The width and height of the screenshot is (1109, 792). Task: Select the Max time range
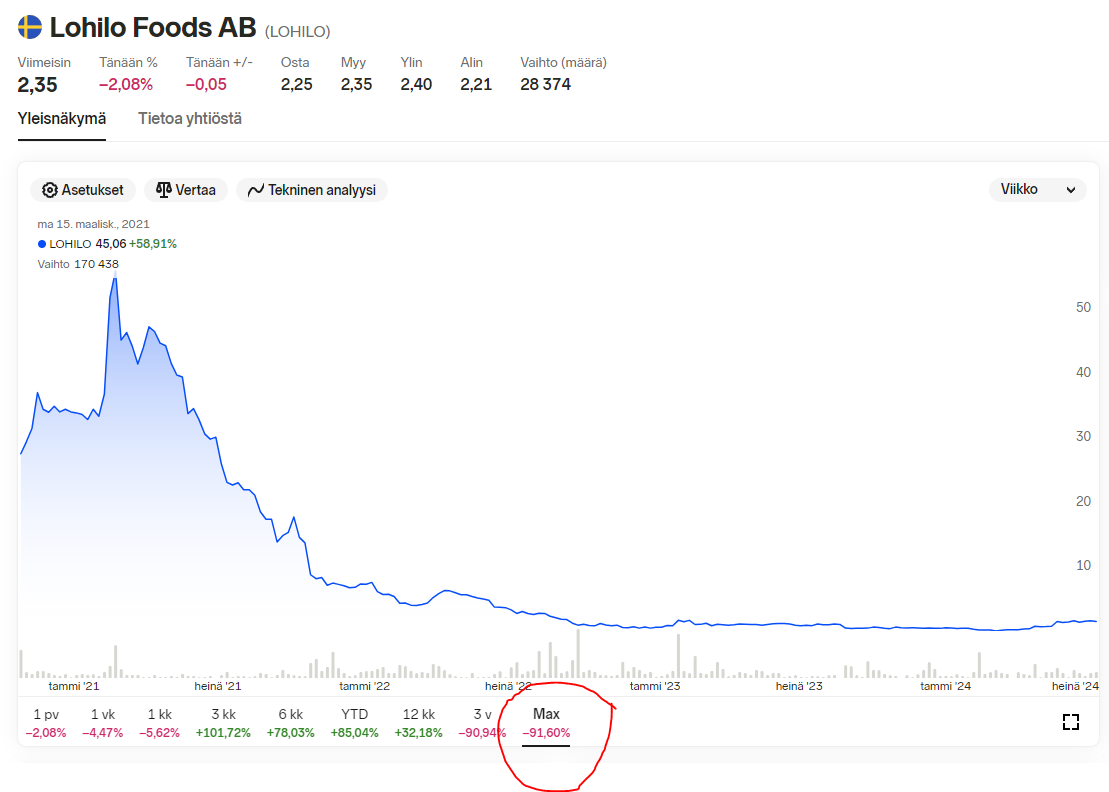click(546, 723)
